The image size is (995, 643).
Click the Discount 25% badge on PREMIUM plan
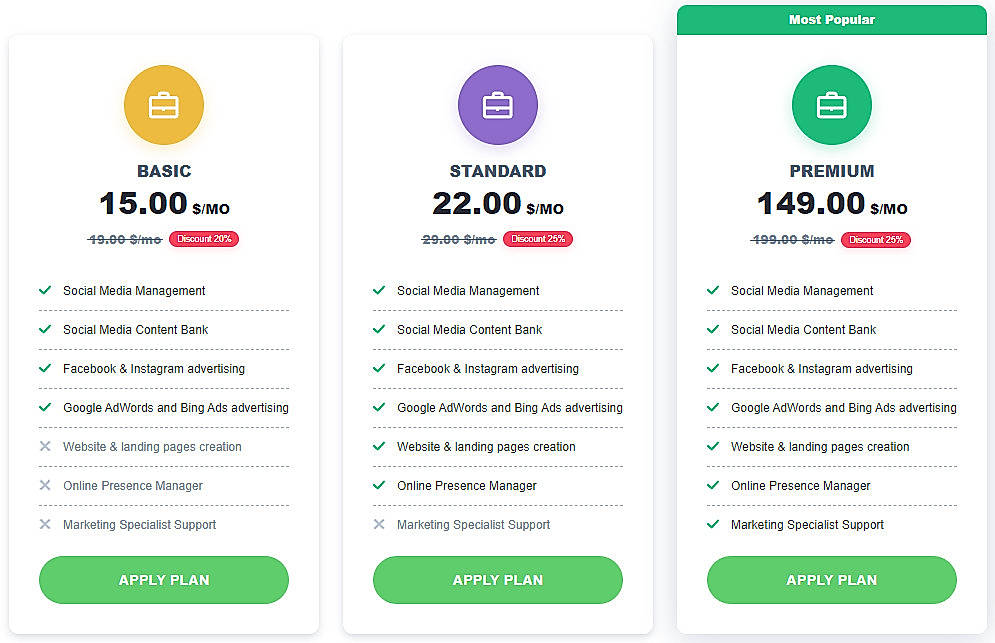pyautogui.click(x=876, y=239)
